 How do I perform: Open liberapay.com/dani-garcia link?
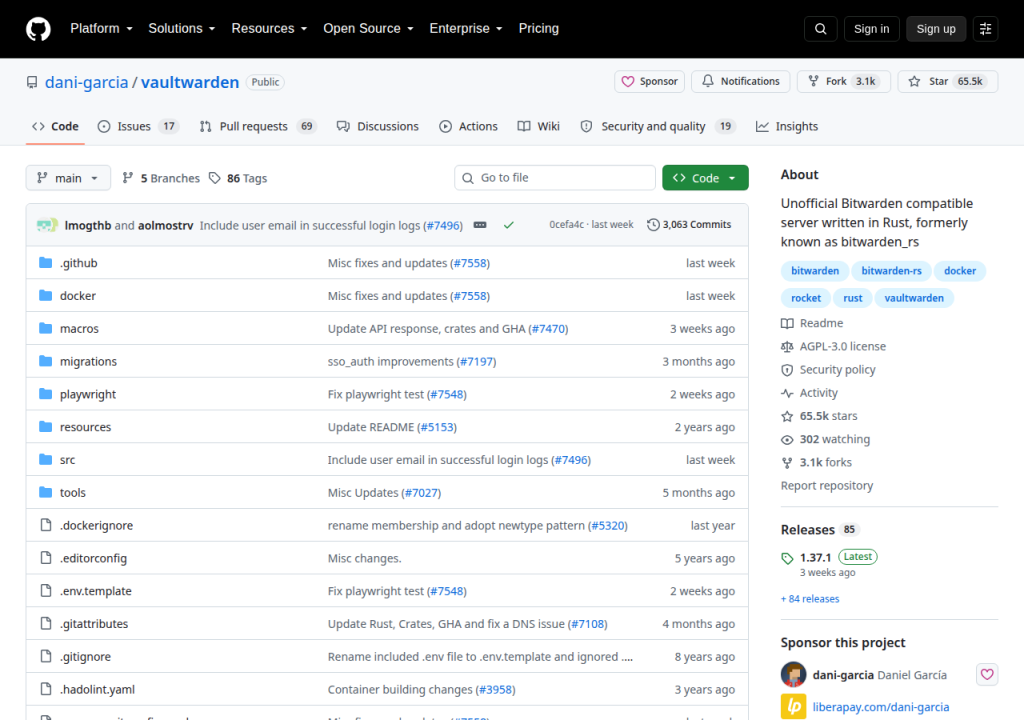tap(881, 707)
